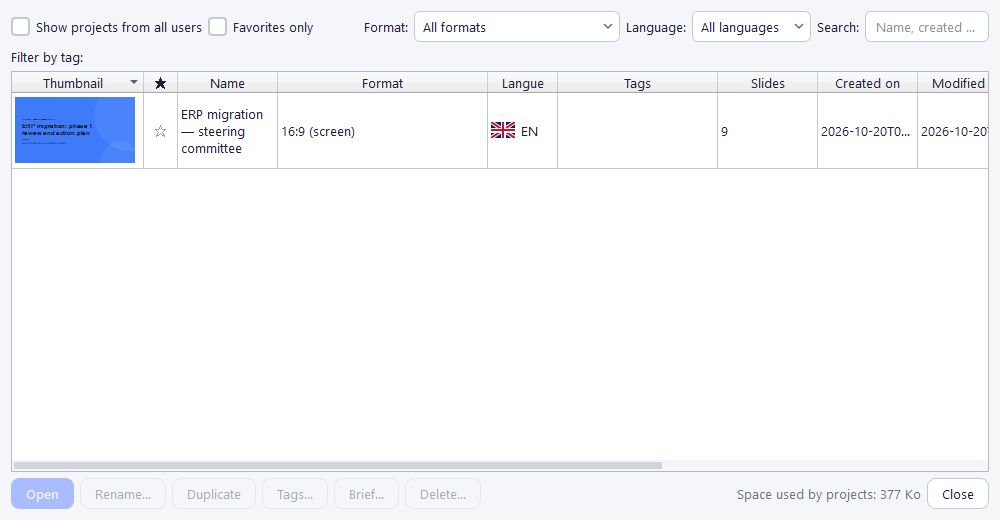Tick the Favorites only checkbox
This screenshot has width=1000, height=520.
pos(217,27)
